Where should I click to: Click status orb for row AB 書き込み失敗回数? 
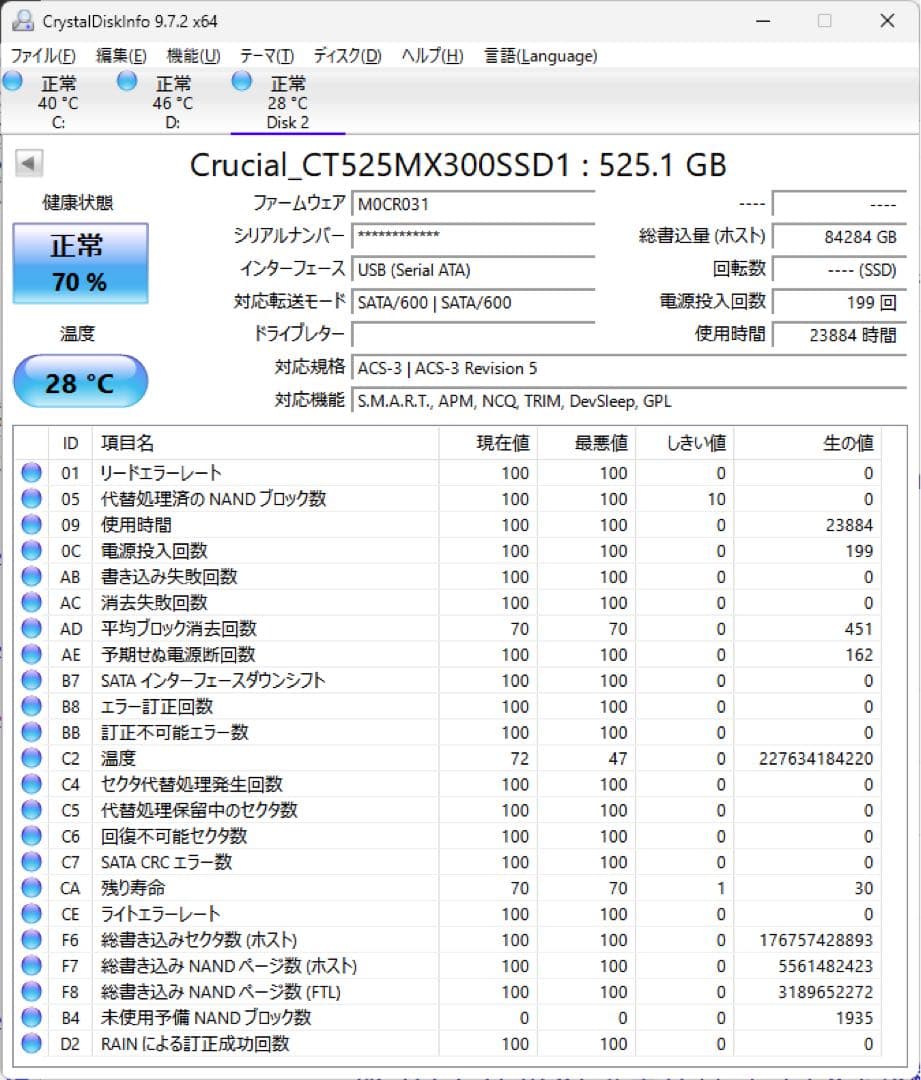point(31,577)
